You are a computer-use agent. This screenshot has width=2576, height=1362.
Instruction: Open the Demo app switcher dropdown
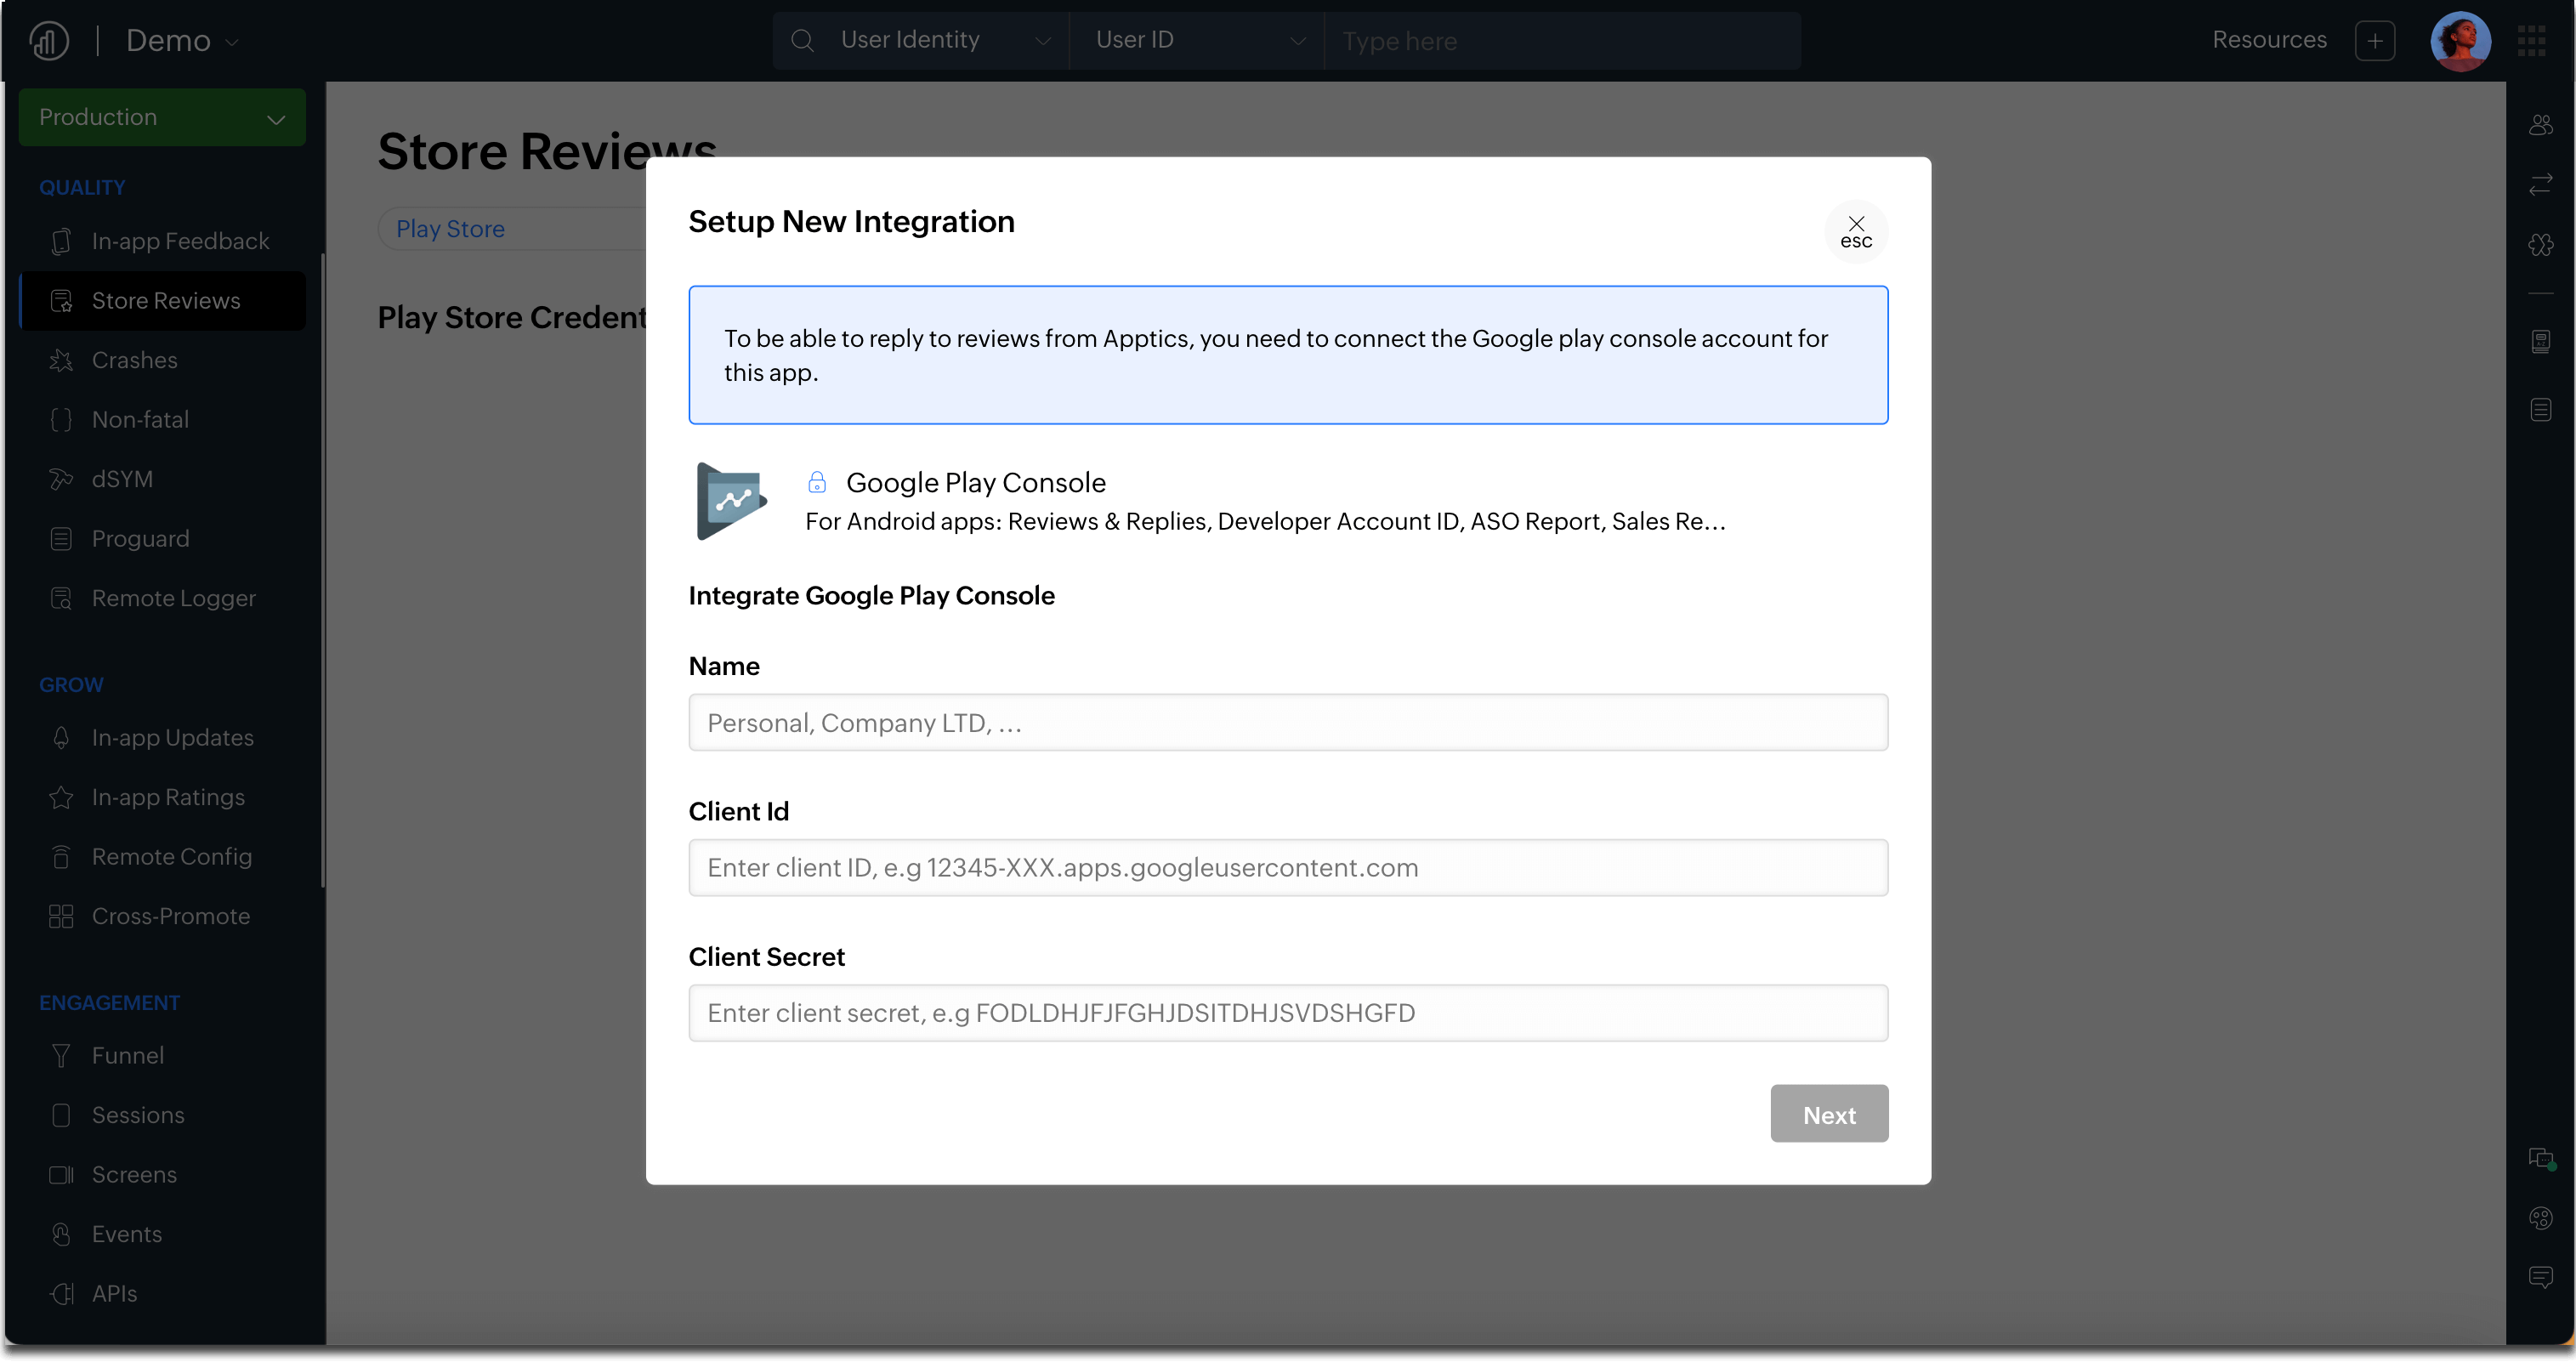point(182,41)
